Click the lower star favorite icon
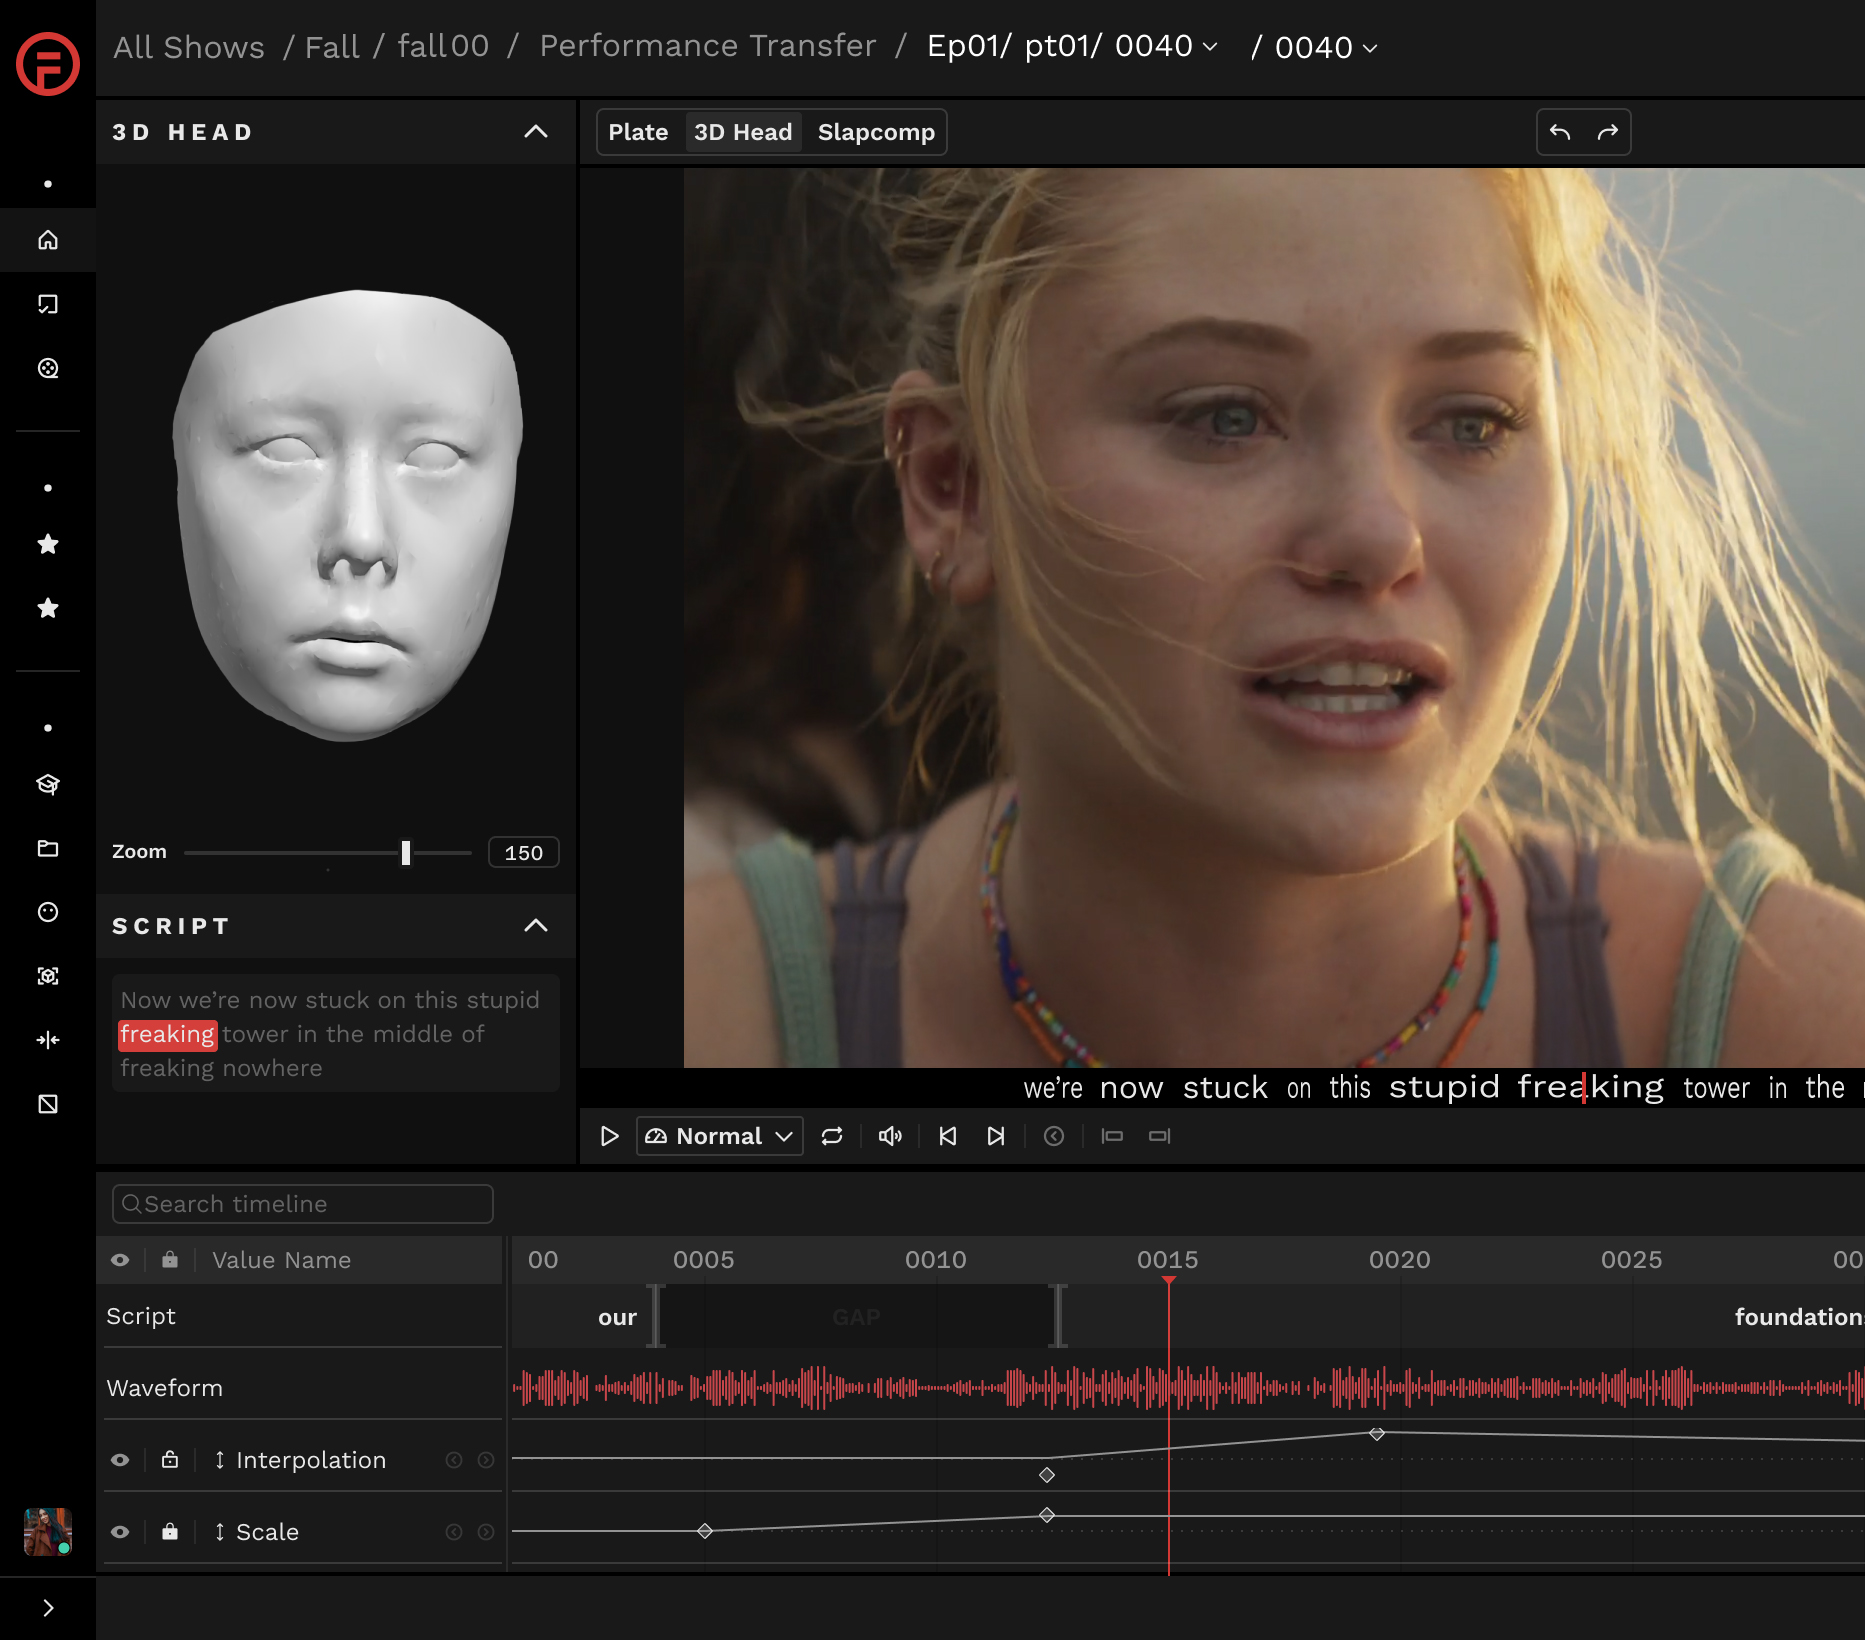Image resolution: width=1865 pixels, height=1640 pixels. pyautogui.click(x=48, y=608)
